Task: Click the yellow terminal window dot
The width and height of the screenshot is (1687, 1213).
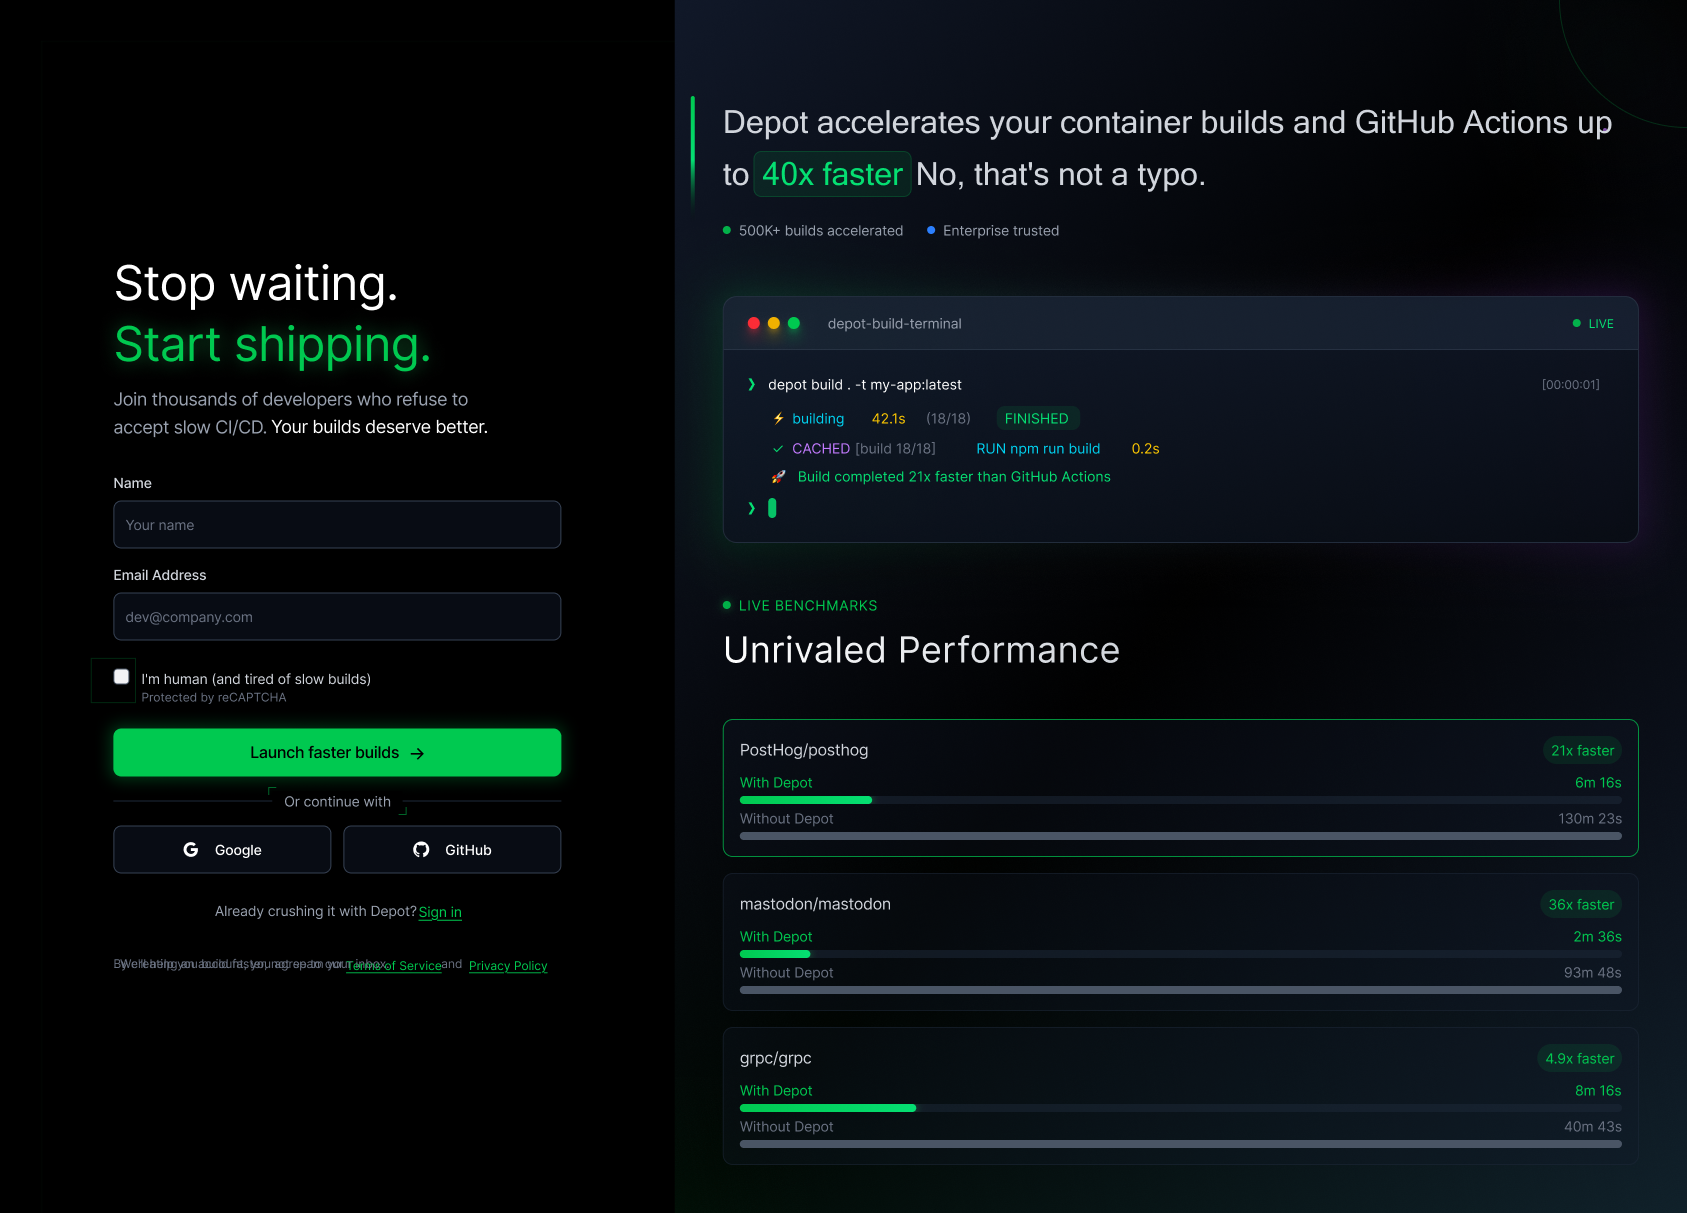Action: [x=774, y=324]
